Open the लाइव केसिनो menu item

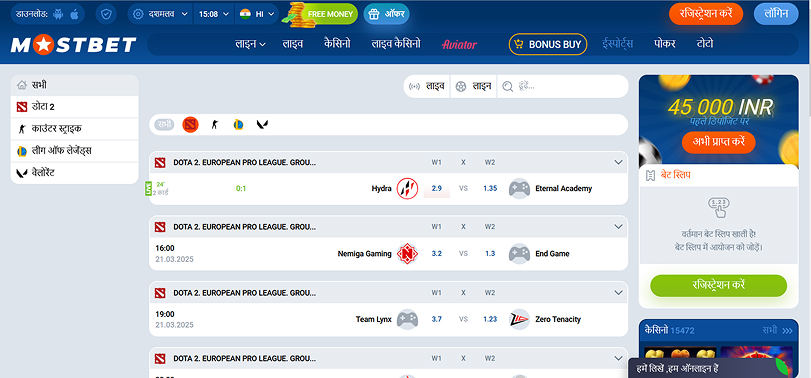click(396, 44)
